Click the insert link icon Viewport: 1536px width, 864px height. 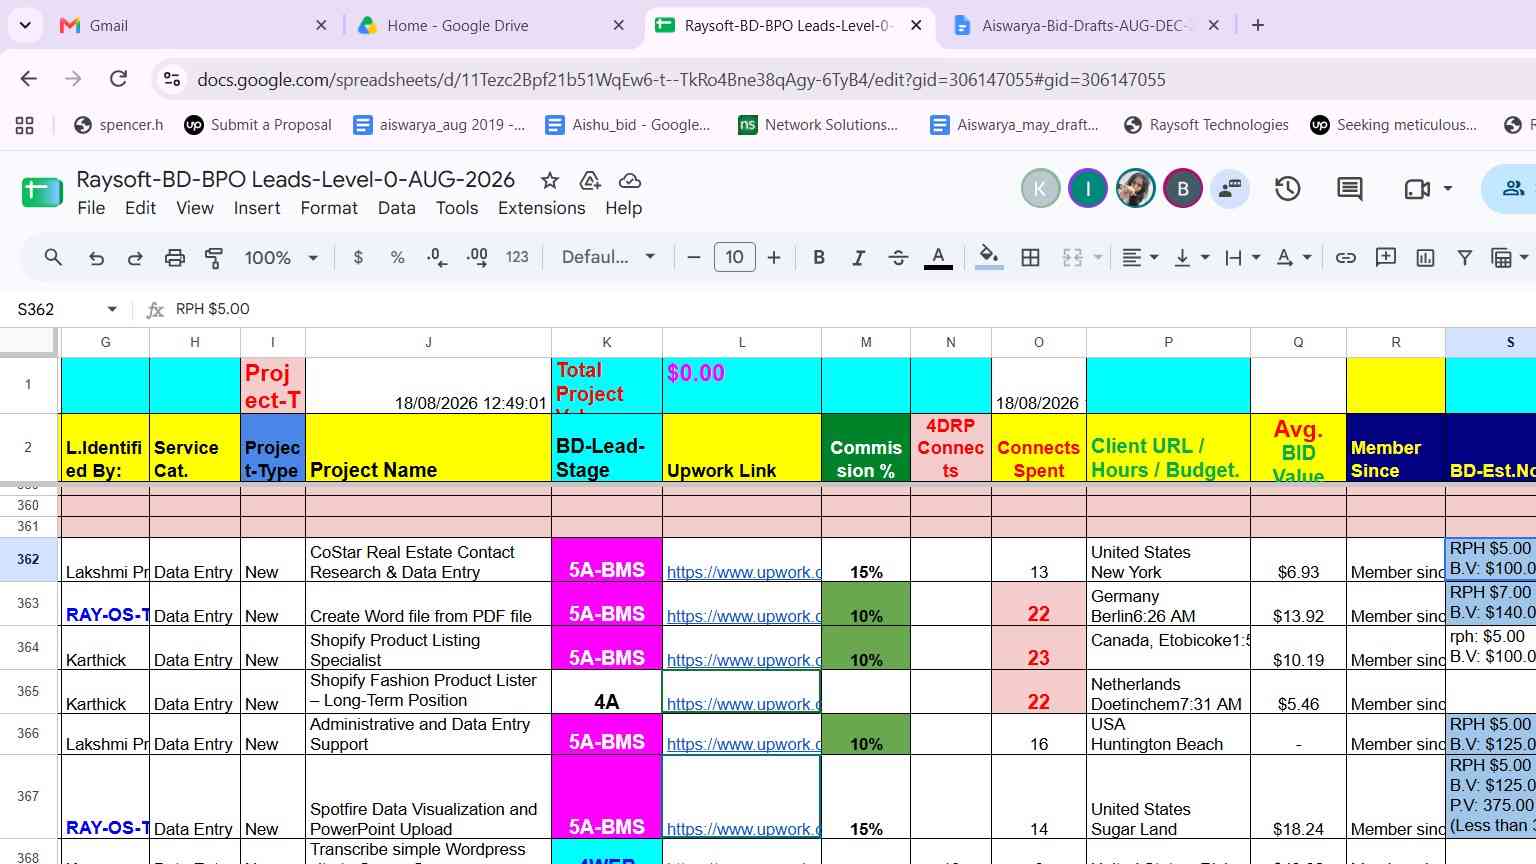(1346, 258)
